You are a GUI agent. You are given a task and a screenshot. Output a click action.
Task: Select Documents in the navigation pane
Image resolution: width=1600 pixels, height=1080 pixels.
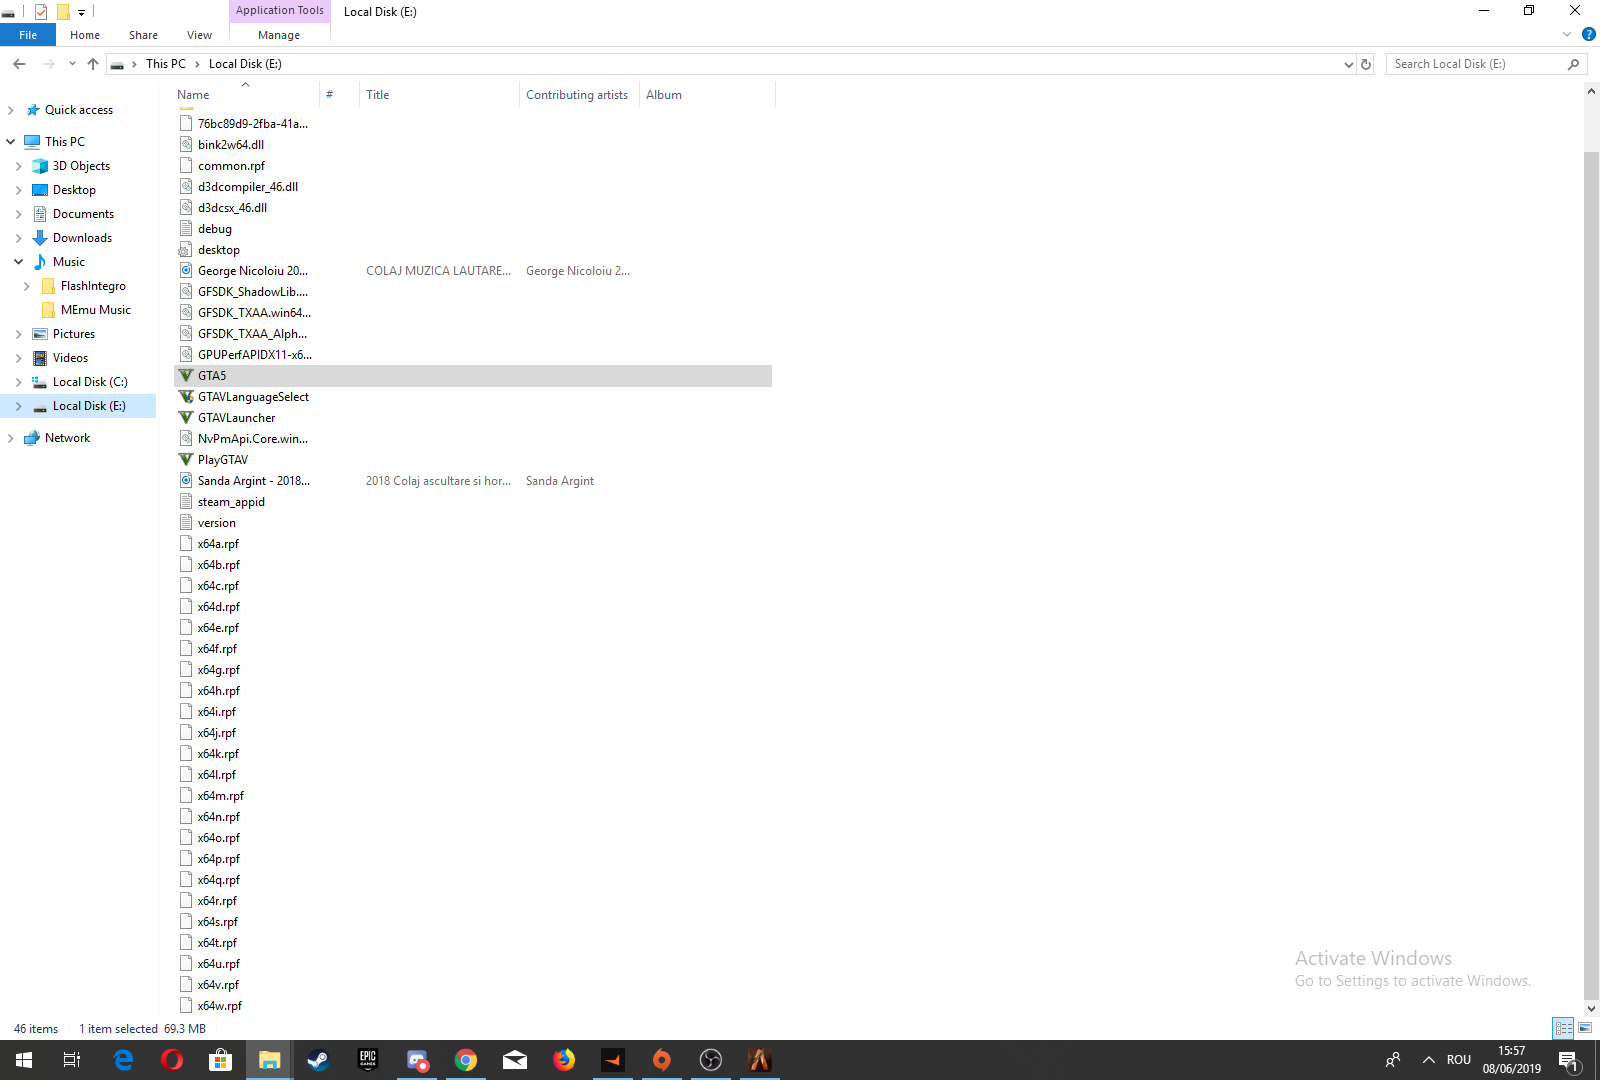click(83, 214)
